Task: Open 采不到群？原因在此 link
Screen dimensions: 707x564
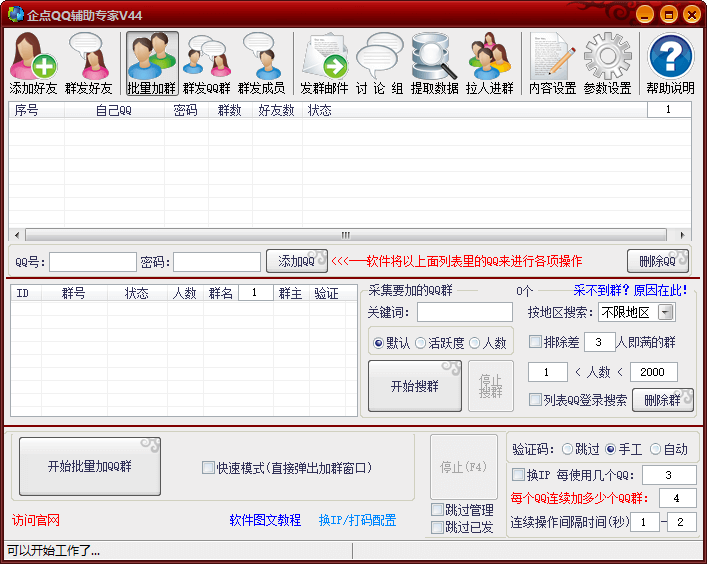Action: click(630, 290)
